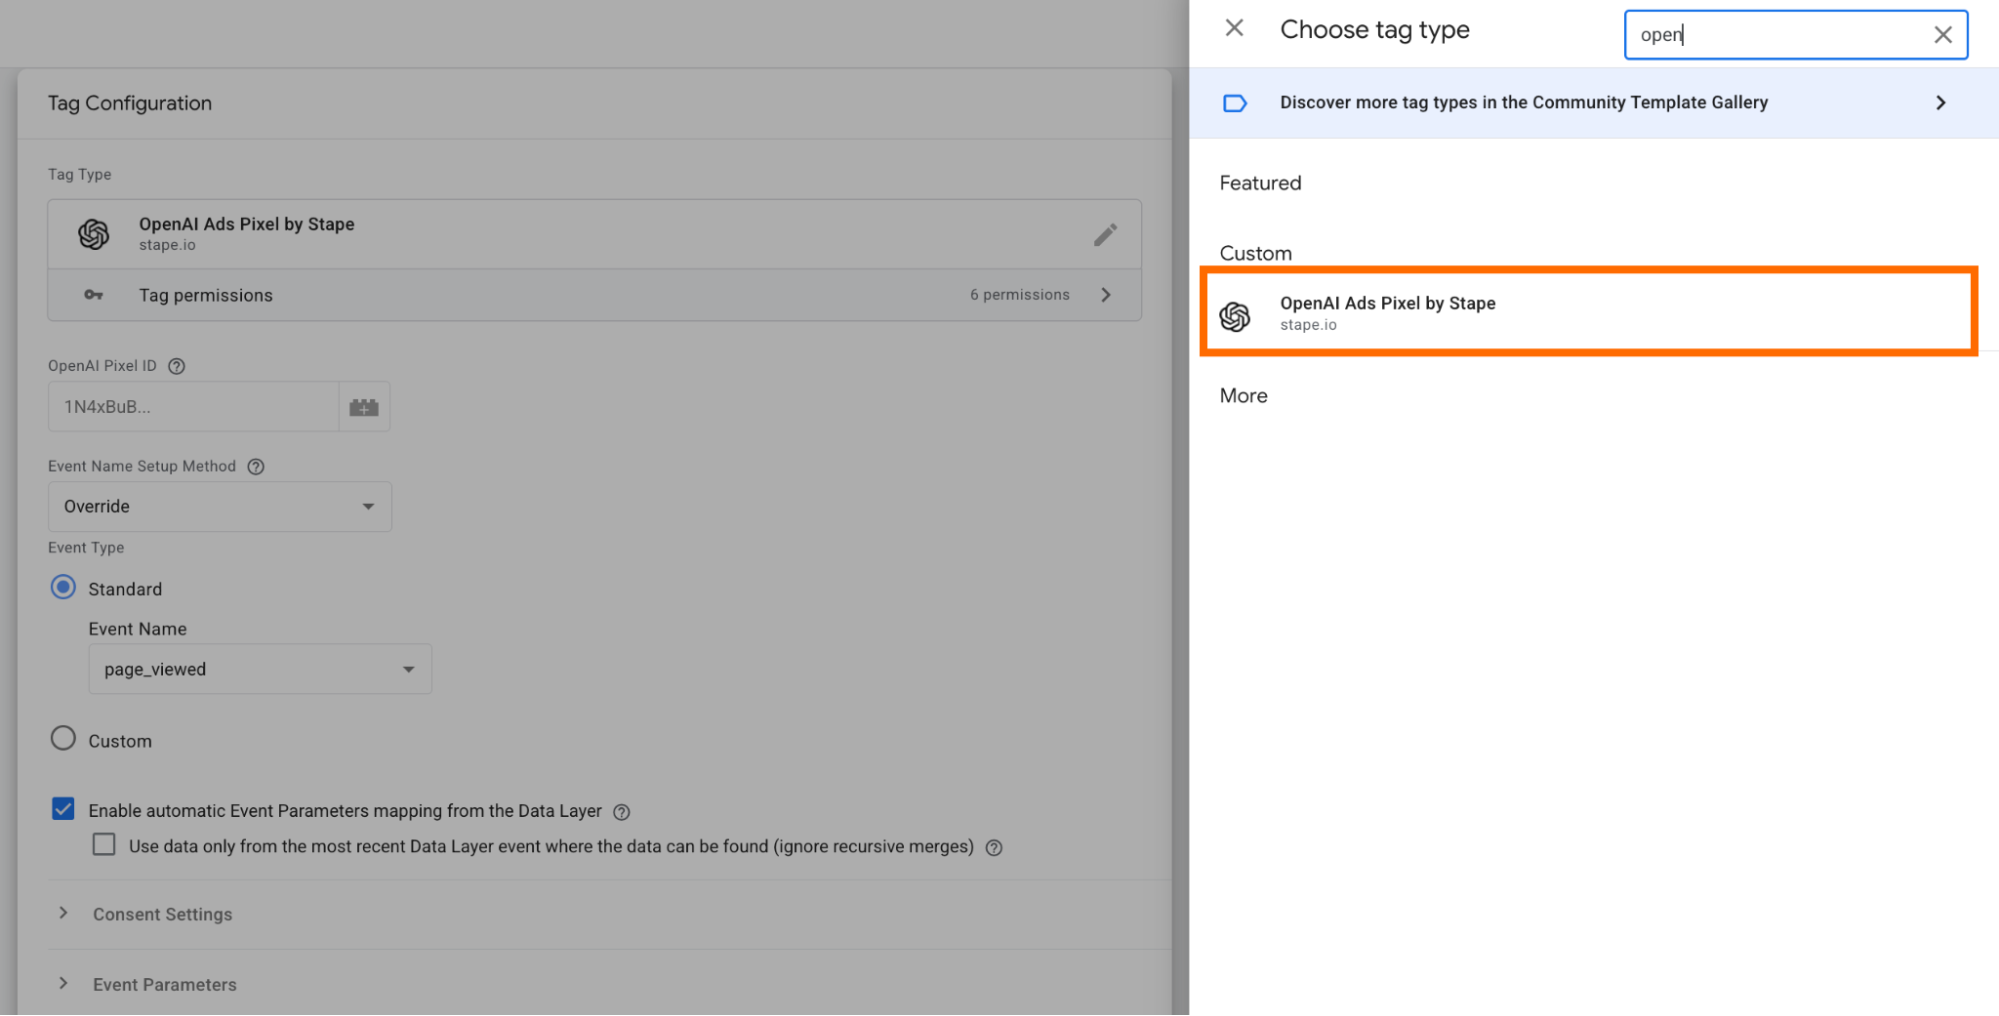Click the OpenAI logo in Tag Type
The image size is (1999, 1016).
tap(94, 234)
